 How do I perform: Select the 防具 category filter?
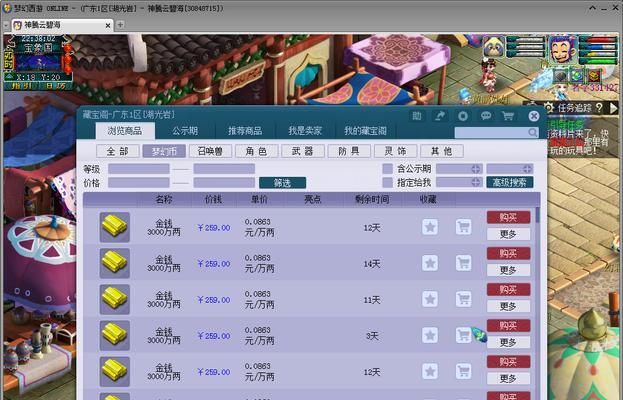click(349, 151)
